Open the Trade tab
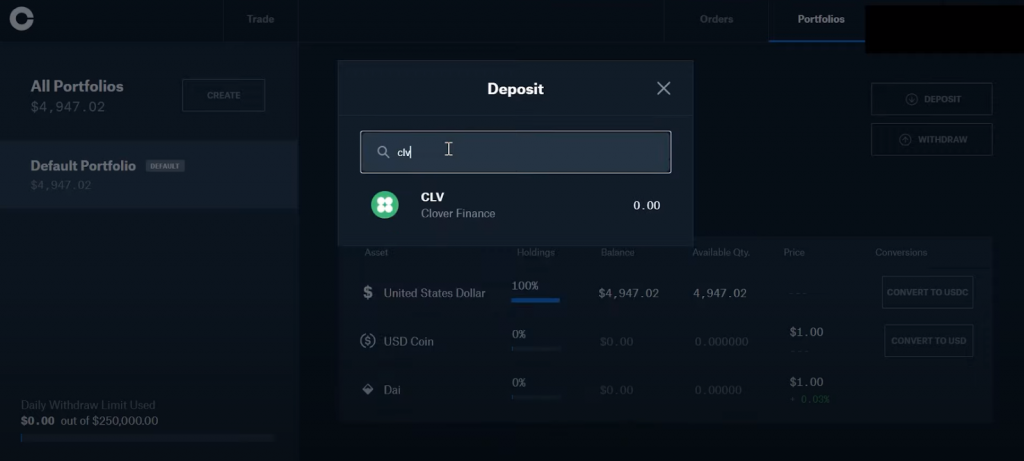 point(260,19)
